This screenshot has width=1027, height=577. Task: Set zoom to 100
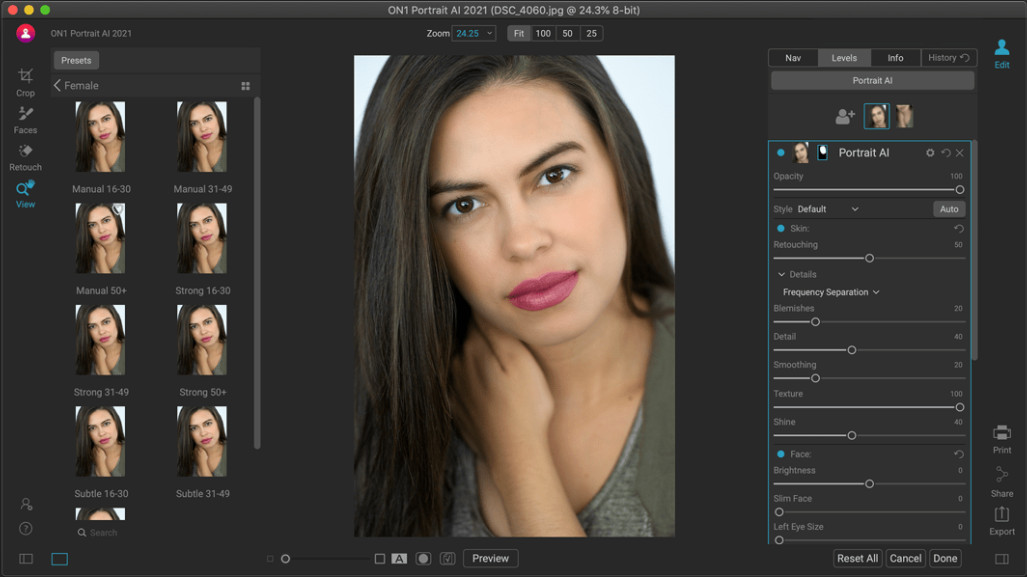tap(543, 33)
